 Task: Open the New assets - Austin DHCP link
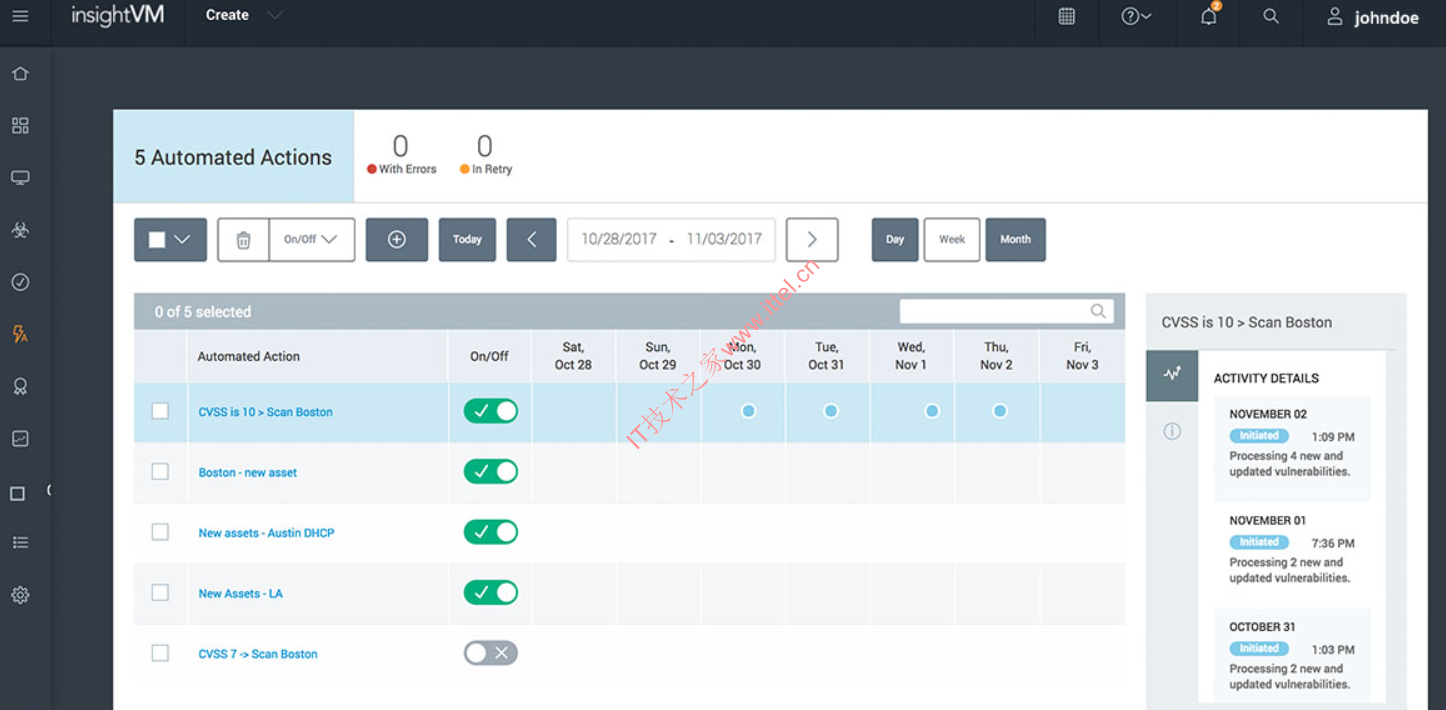[x=266, y=533]
